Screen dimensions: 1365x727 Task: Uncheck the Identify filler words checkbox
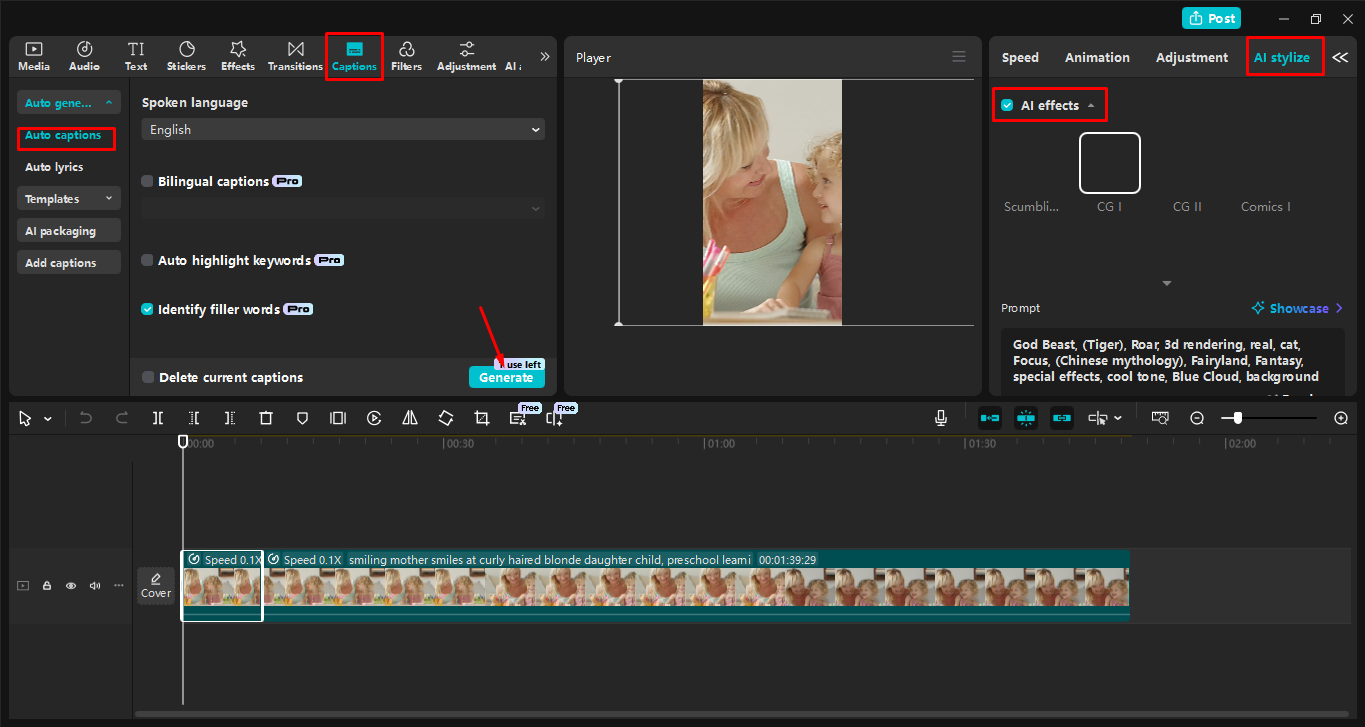[148, 310]
